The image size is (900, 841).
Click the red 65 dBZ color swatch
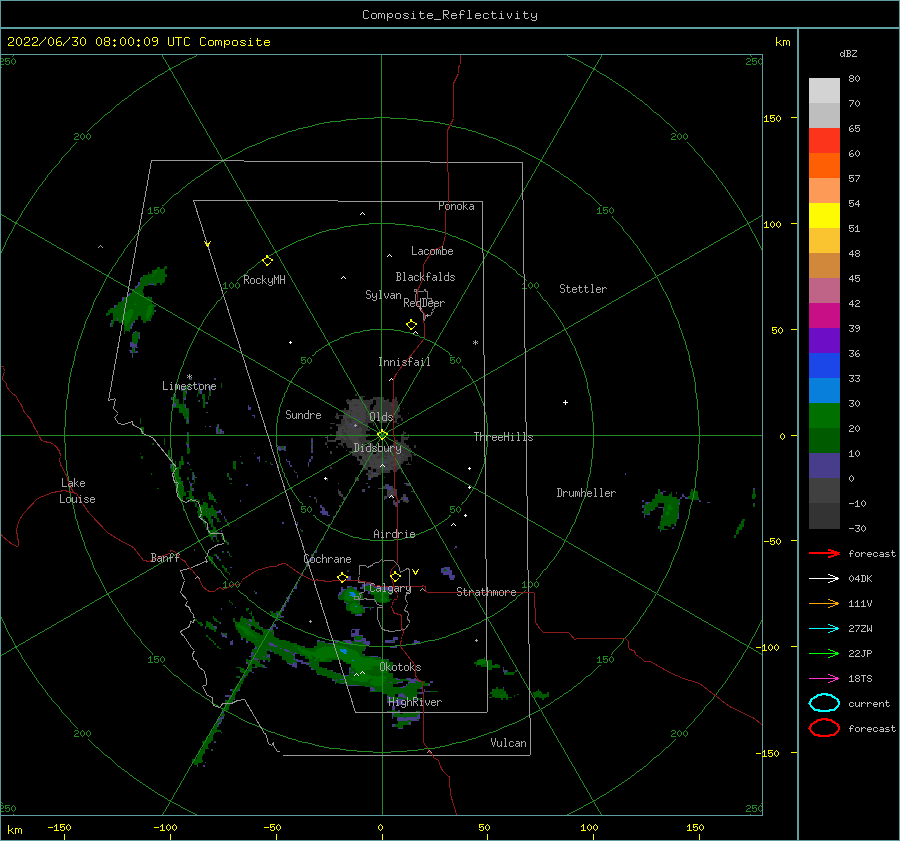(x=824, y=140)
